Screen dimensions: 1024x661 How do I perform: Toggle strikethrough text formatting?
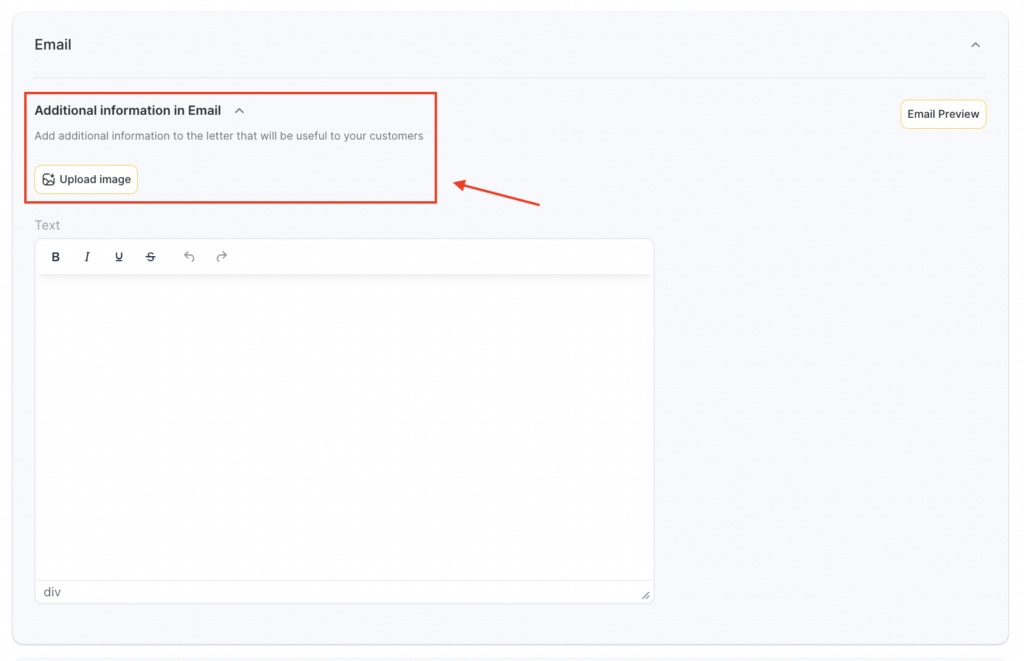click(151, 257)
